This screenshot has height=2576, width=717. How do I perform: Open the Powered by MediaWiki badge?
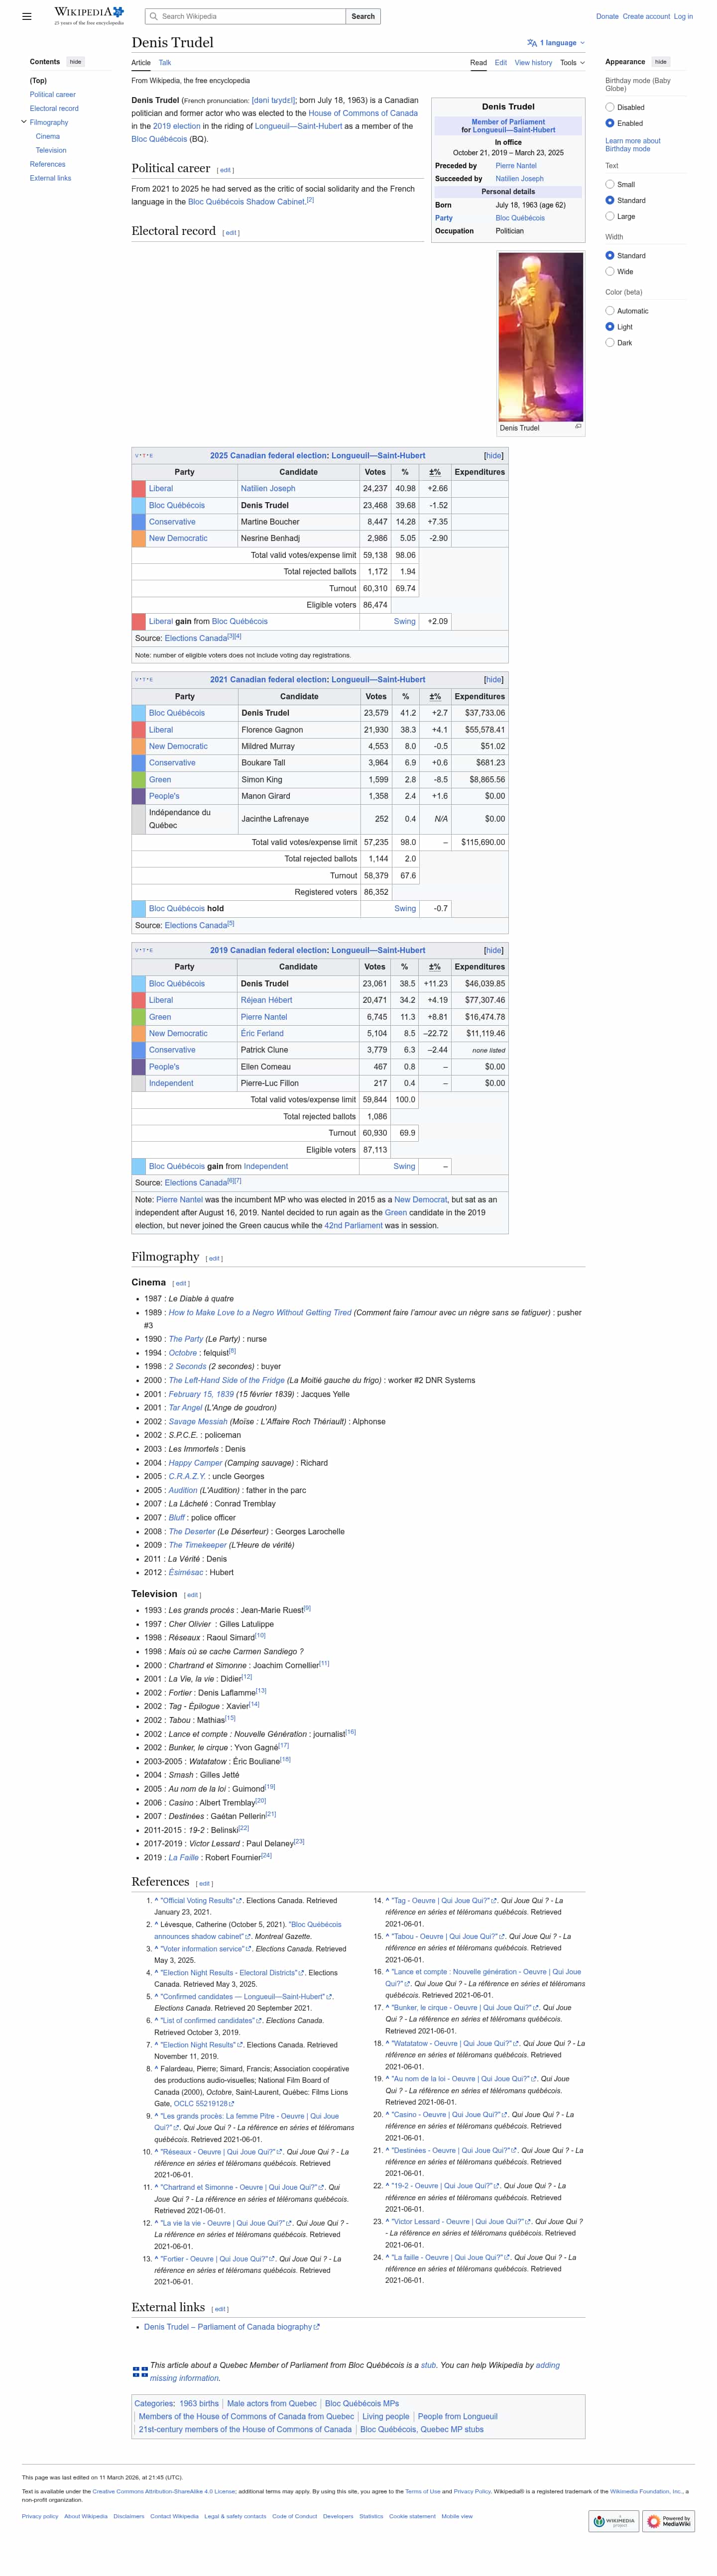tap(668, 2521)
